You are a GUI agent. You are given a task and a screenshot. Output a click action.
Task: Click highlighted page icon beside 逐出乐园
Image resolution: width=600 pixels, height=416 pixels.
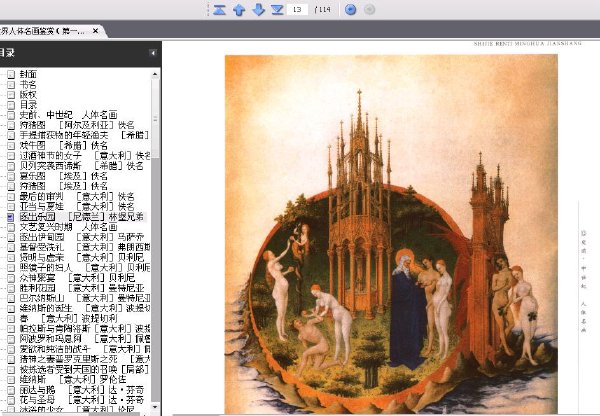click(11, 217)
